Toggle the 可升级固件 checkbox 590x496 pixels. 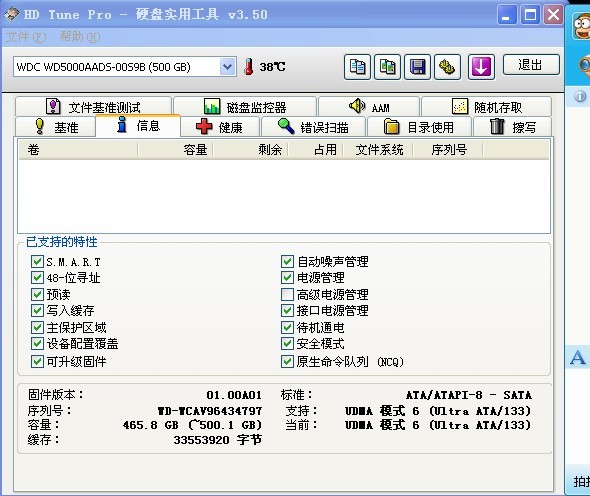click(37, 362)
